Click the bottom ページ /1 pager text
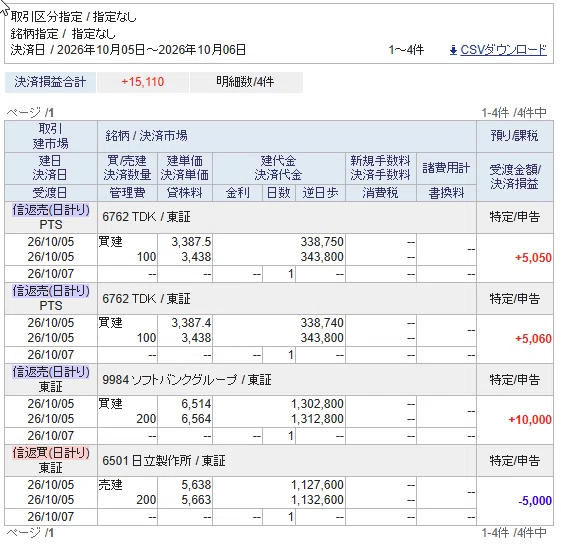 30,533
